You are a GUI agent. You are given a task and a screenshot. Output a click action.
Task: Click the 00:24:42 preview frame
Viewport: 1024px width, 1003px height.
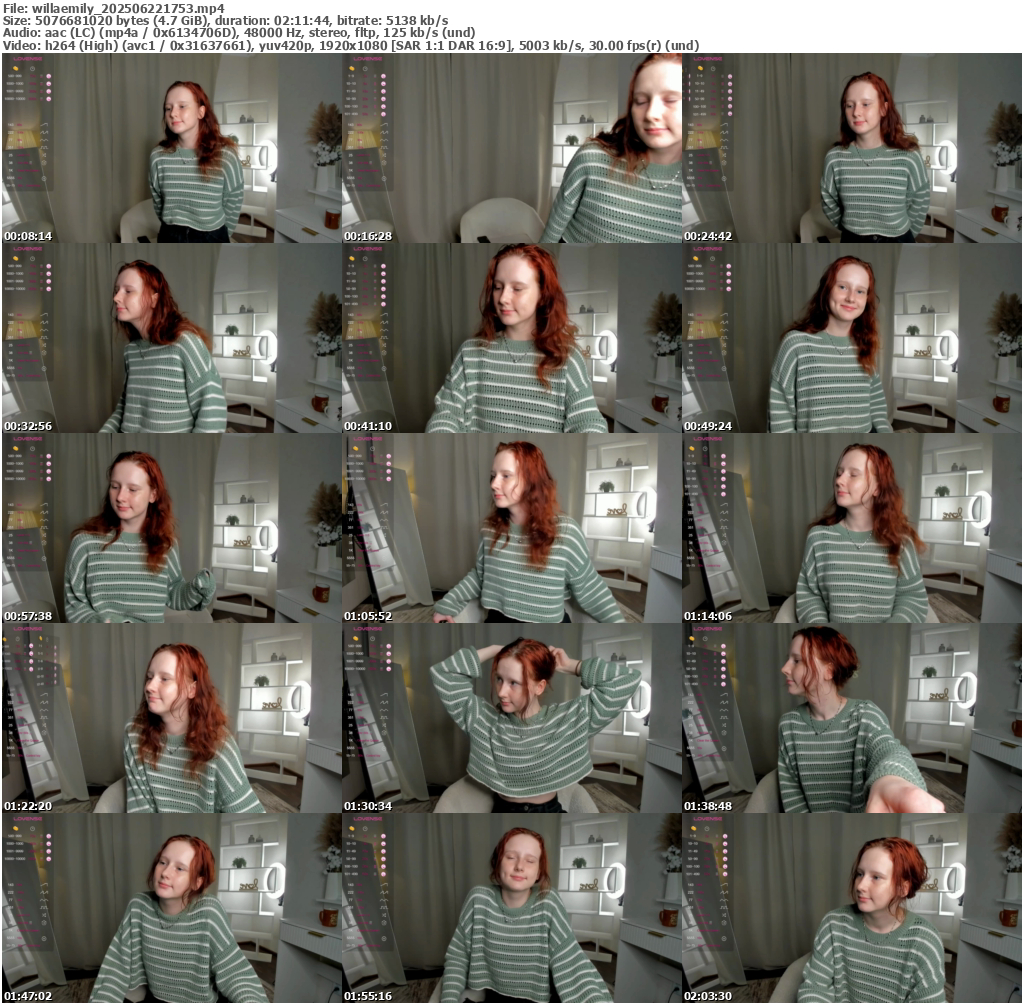pos(852,148)
